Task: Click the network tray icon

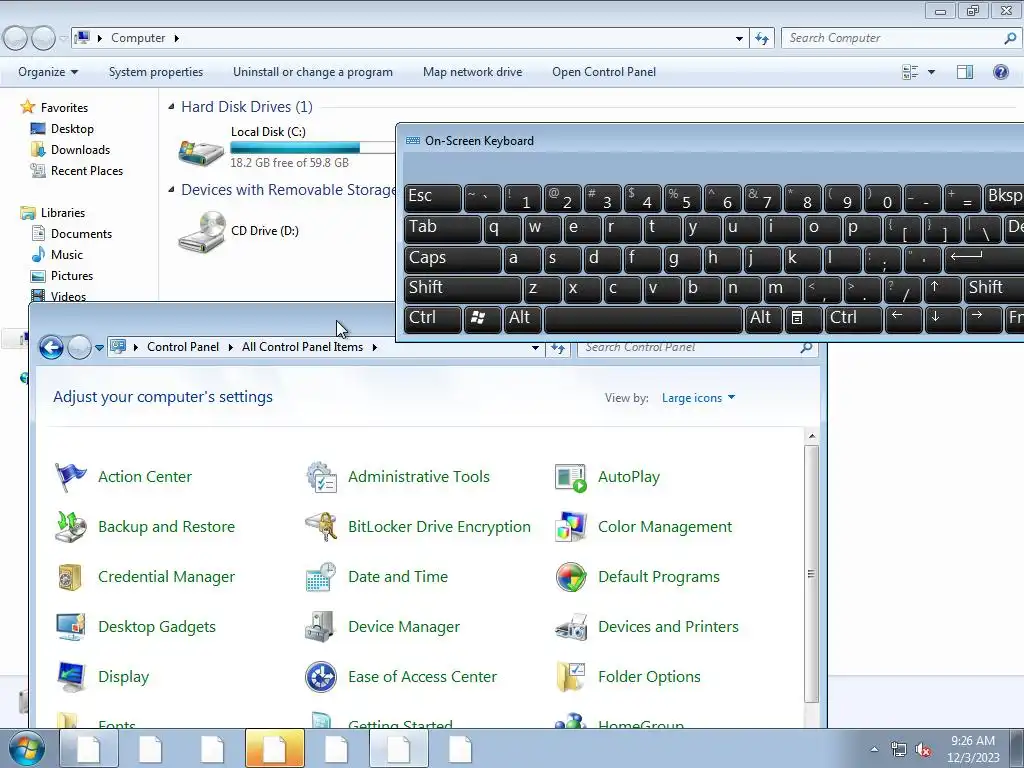Action: click(899, 750)
